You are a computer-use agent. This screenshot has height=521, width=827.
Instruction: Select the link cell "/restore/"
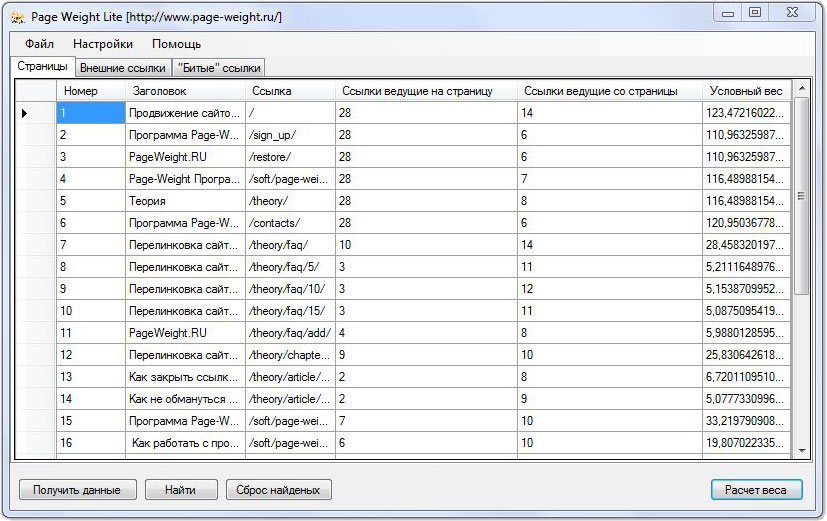[290, 157]
